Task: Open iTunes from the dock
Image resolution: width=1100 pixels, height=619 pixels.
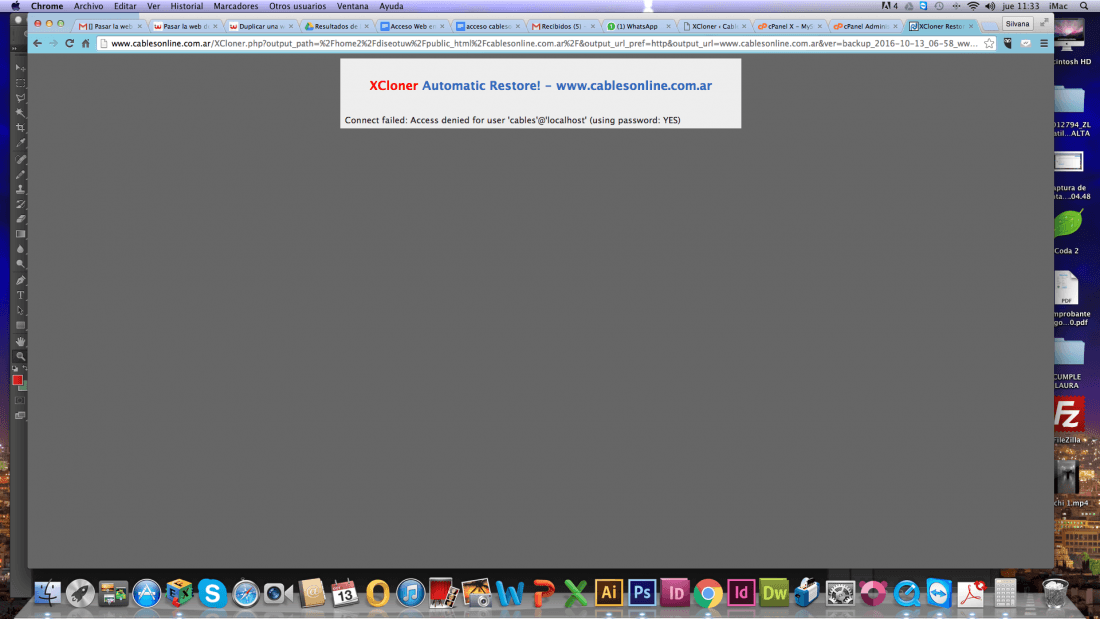Action: tap(410, 593)
